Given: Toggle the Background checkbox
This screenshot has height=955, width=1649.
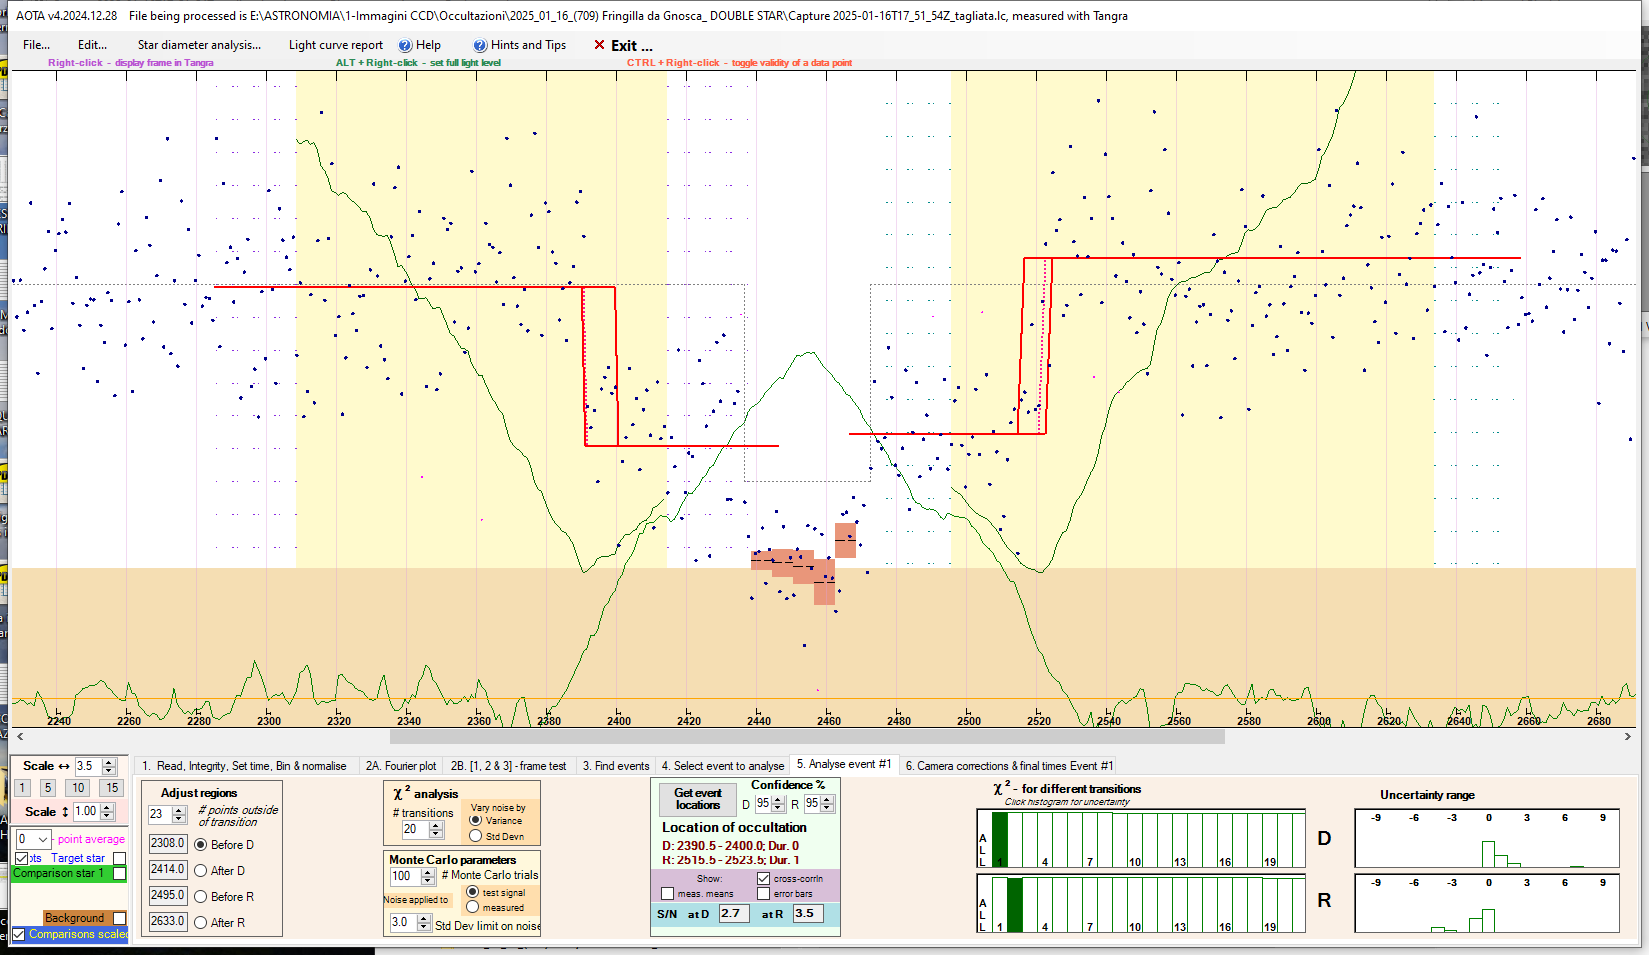Looking at the screenshot, I should pyautogui.click(x=120, y=918).
